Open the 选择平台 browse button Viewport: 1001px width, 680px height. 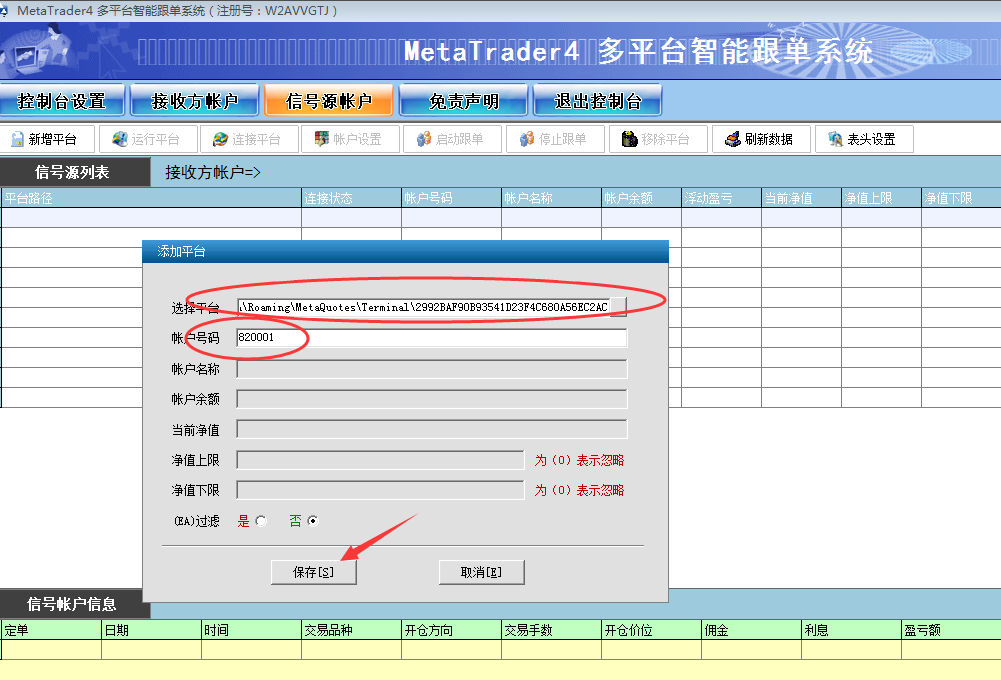point(618,307)
